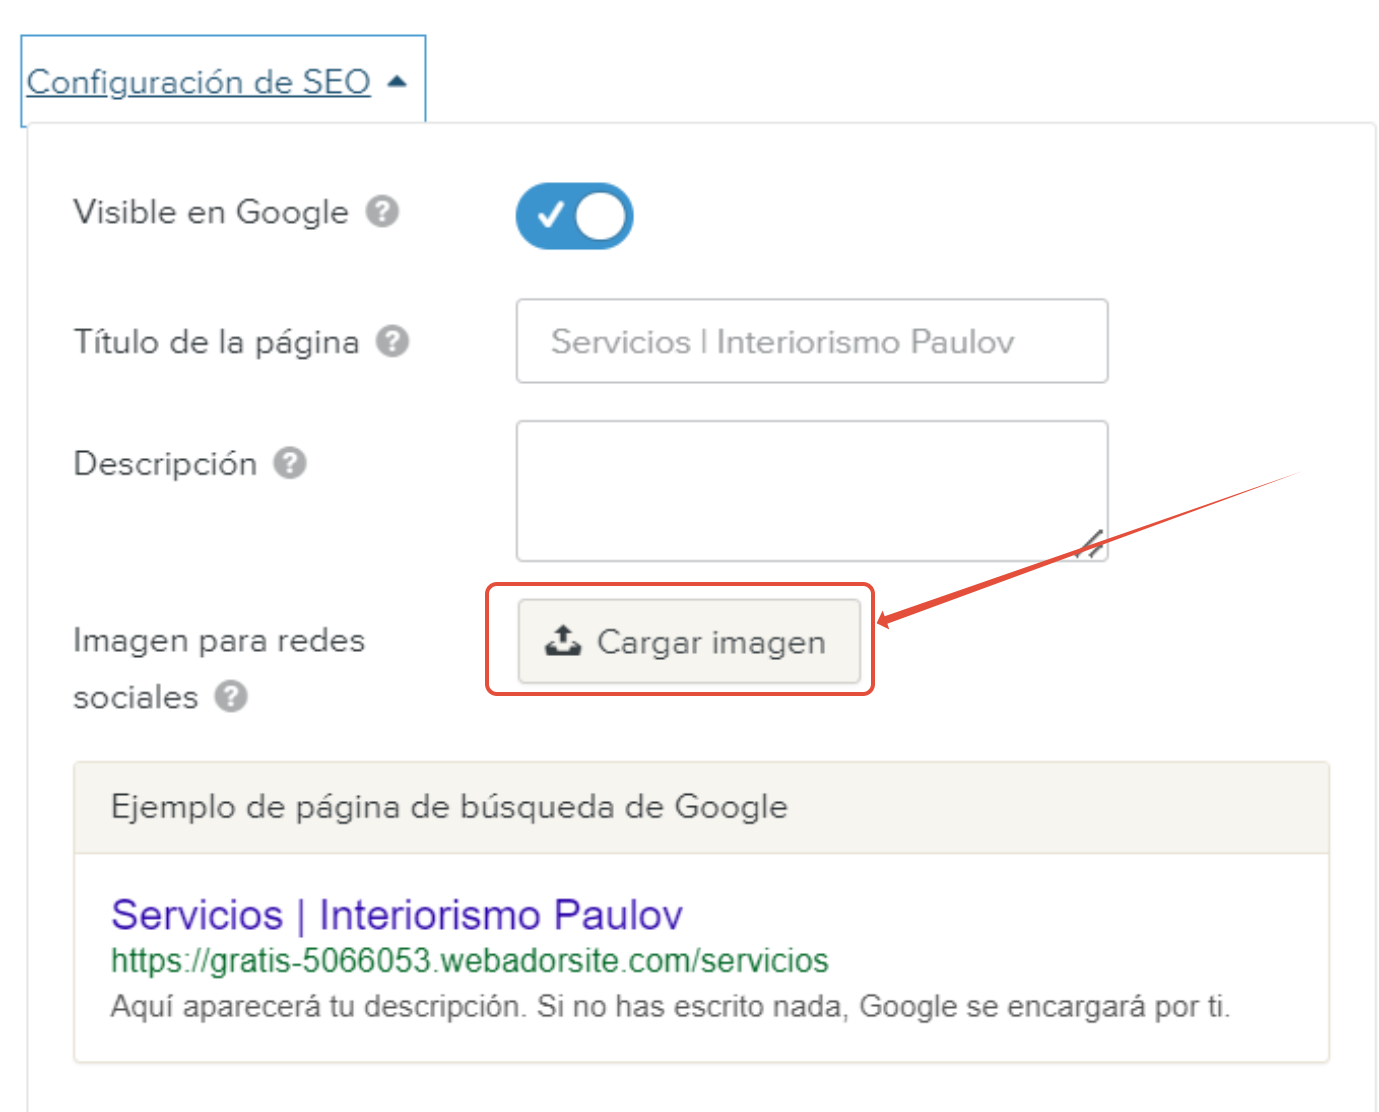Collapse the Configuración de SEO section
This screenshot has width=1379, height=1112.
[216, 82]
